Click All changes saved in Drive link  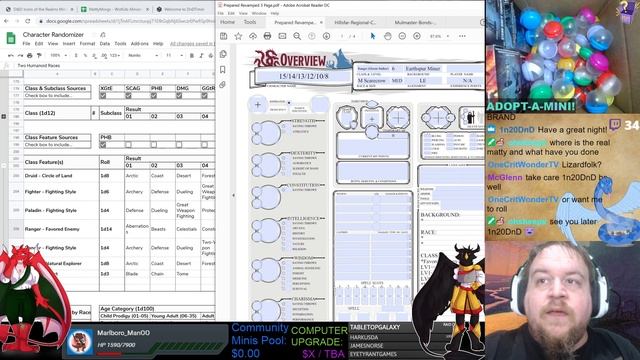pyautogui.click(x=192, y=44)
